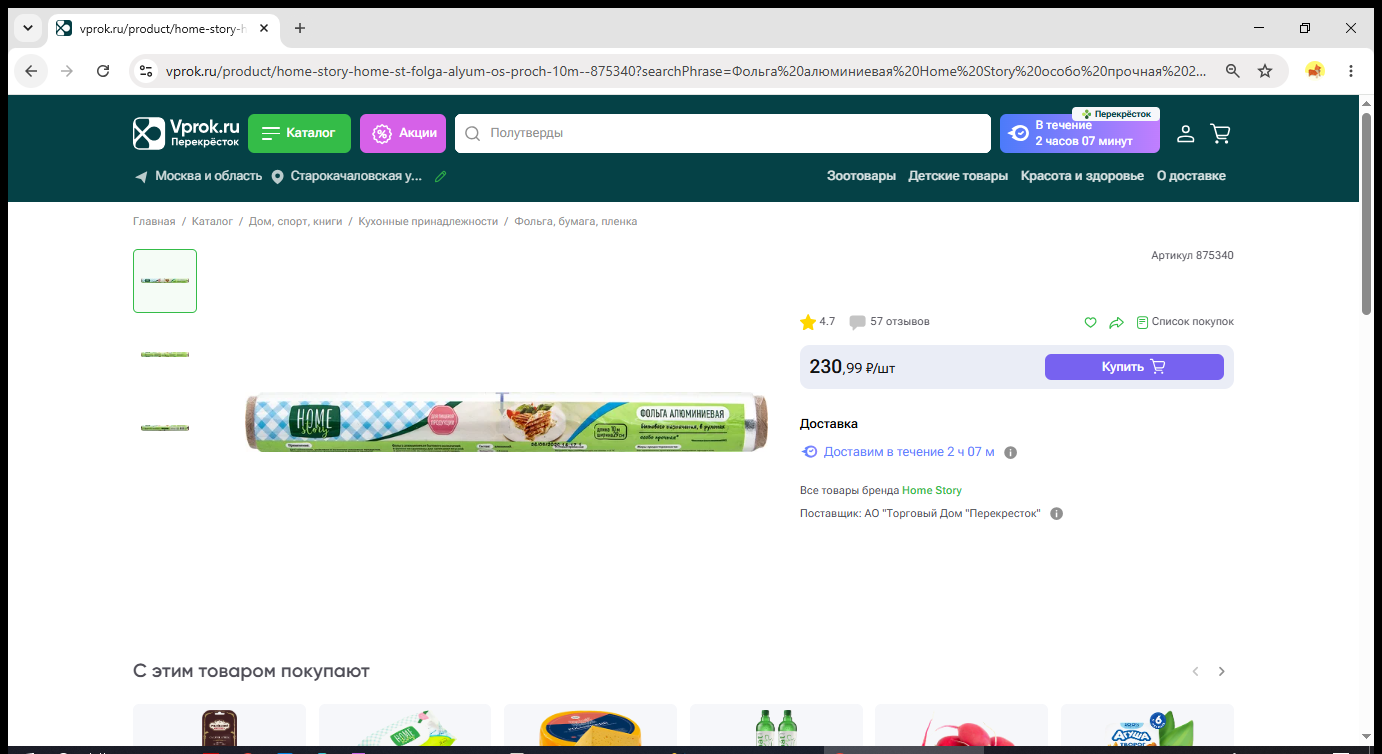Open 'Дом, спорт, книги' breadcrumb
The image size is (1382, 754).
[296, 221]
